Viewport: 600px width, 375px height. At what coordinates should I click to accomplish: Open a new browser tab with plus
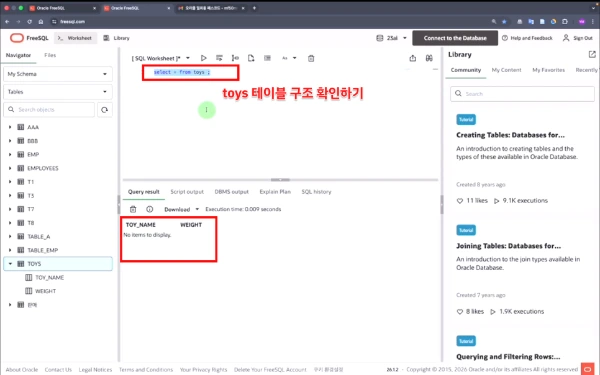(x=254, y=8)
